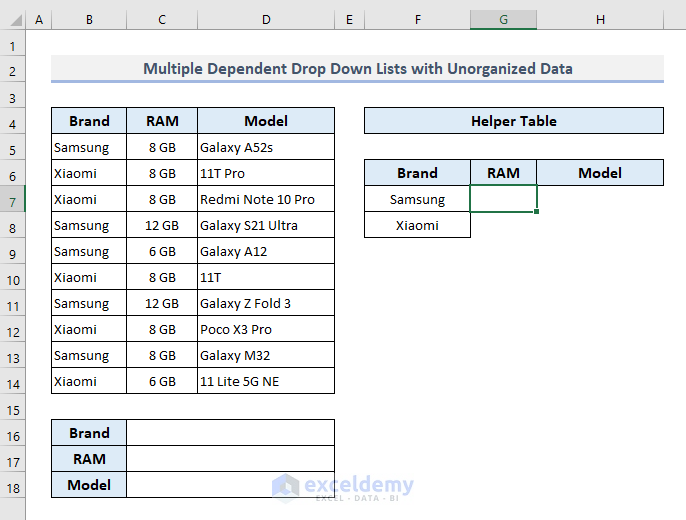
Task: Click the 'Galaxy M32' cell
Action: (266, 355)
